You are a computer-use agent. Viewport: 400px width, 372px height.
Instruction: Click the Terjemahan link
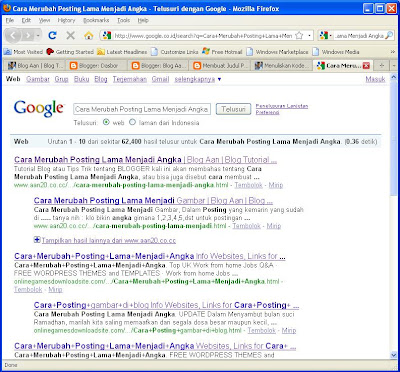(130, 79)
